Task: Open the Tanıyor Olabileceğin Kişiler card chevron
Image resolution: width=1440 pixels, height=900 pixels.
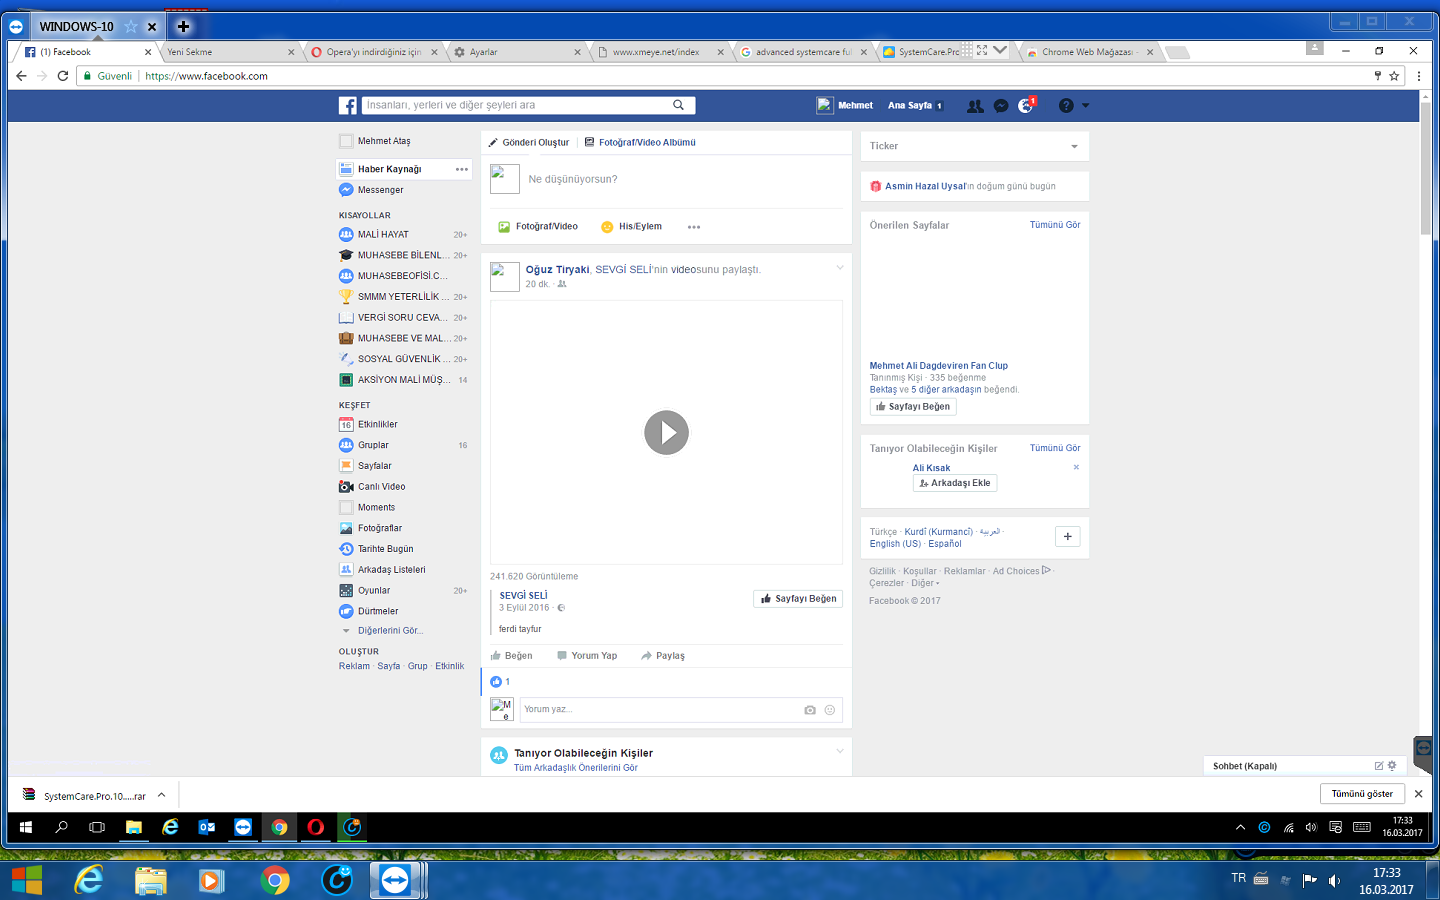Action: tap(840, 751)
